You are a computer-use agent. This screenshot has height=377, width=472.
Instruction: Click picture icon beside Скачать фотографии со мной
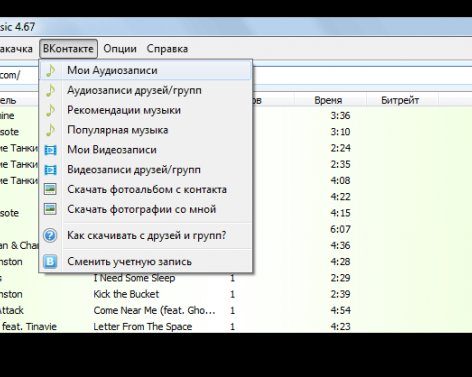click(x=50, y=209)
